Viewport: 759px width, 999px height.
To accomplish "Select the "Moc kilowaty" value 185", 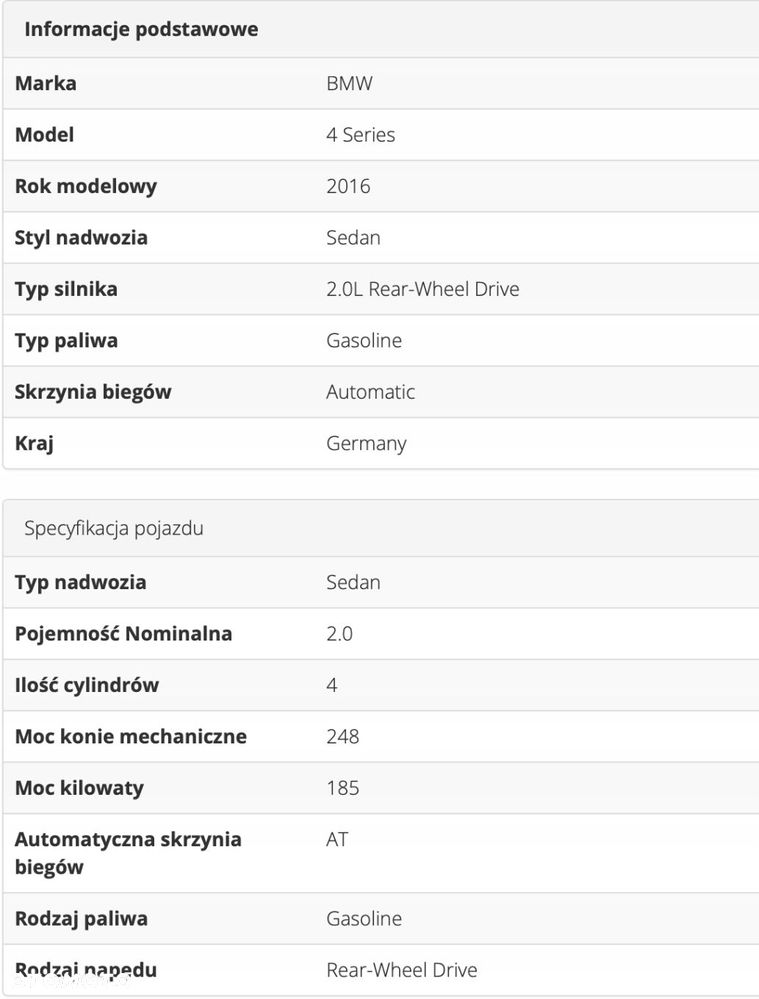I will (x=342, y=788).
